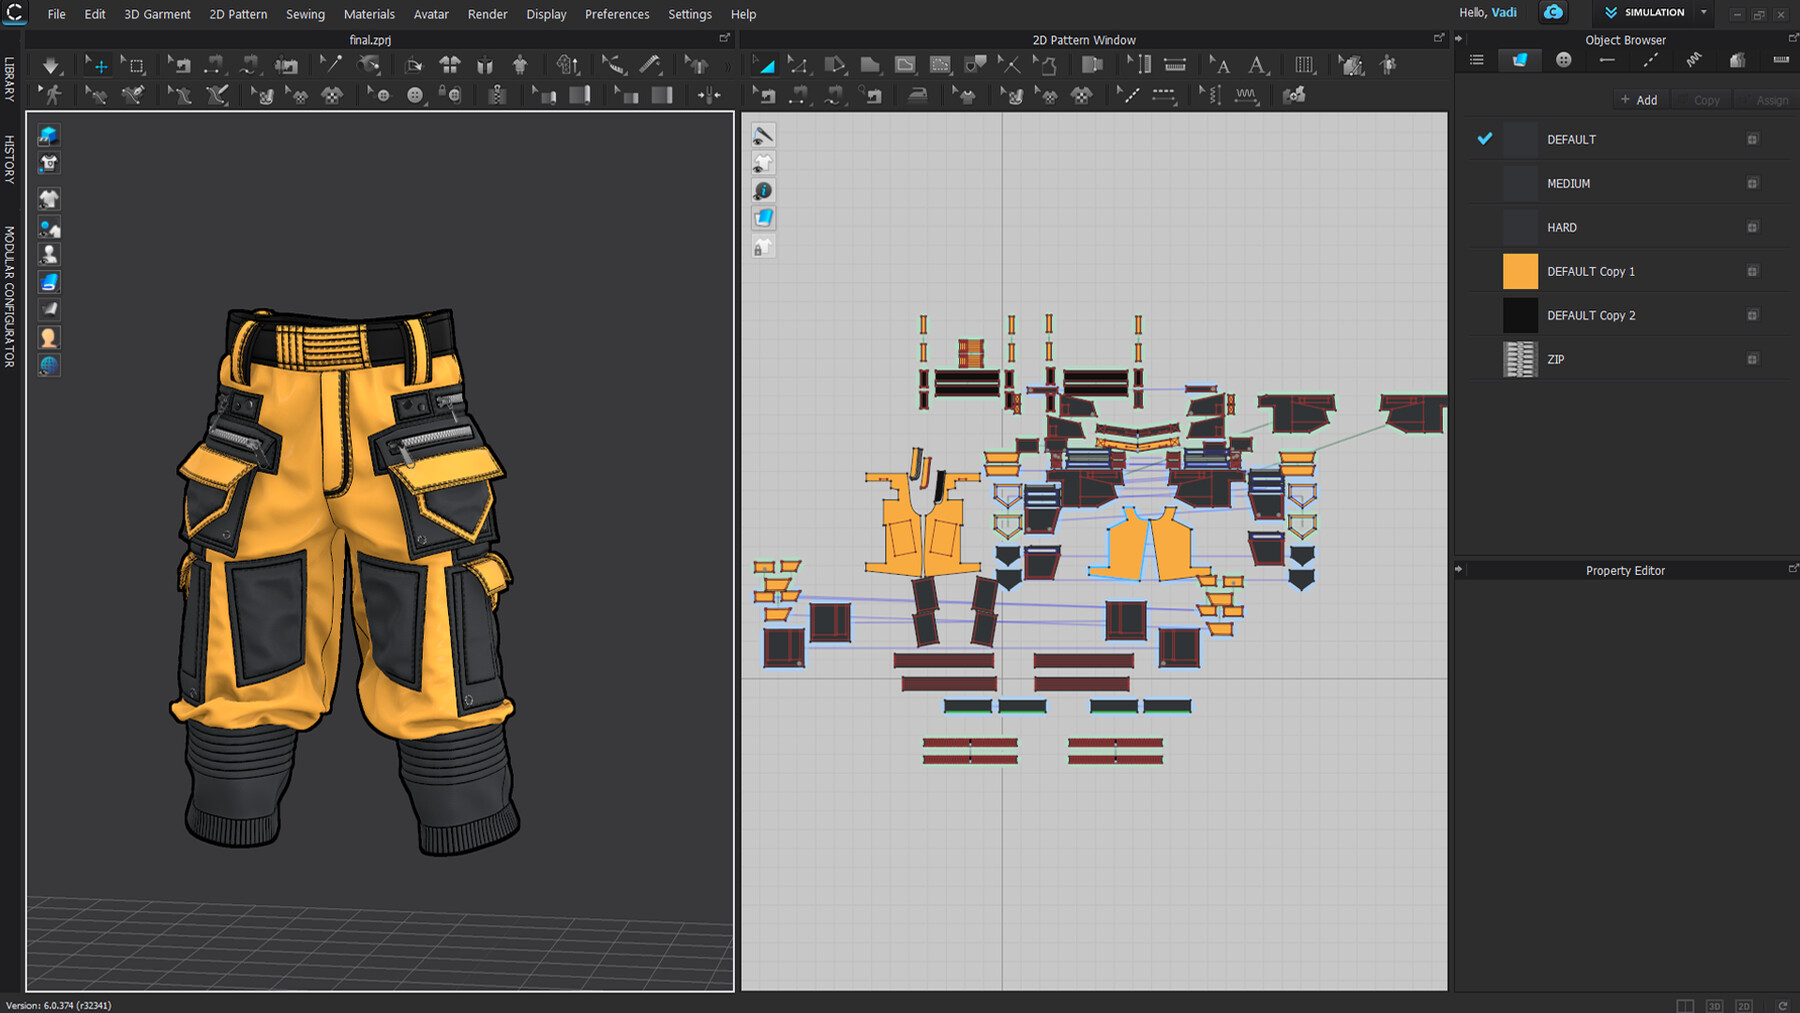
Task: Open the Button tab in Object Browser
Action: 1563,60
